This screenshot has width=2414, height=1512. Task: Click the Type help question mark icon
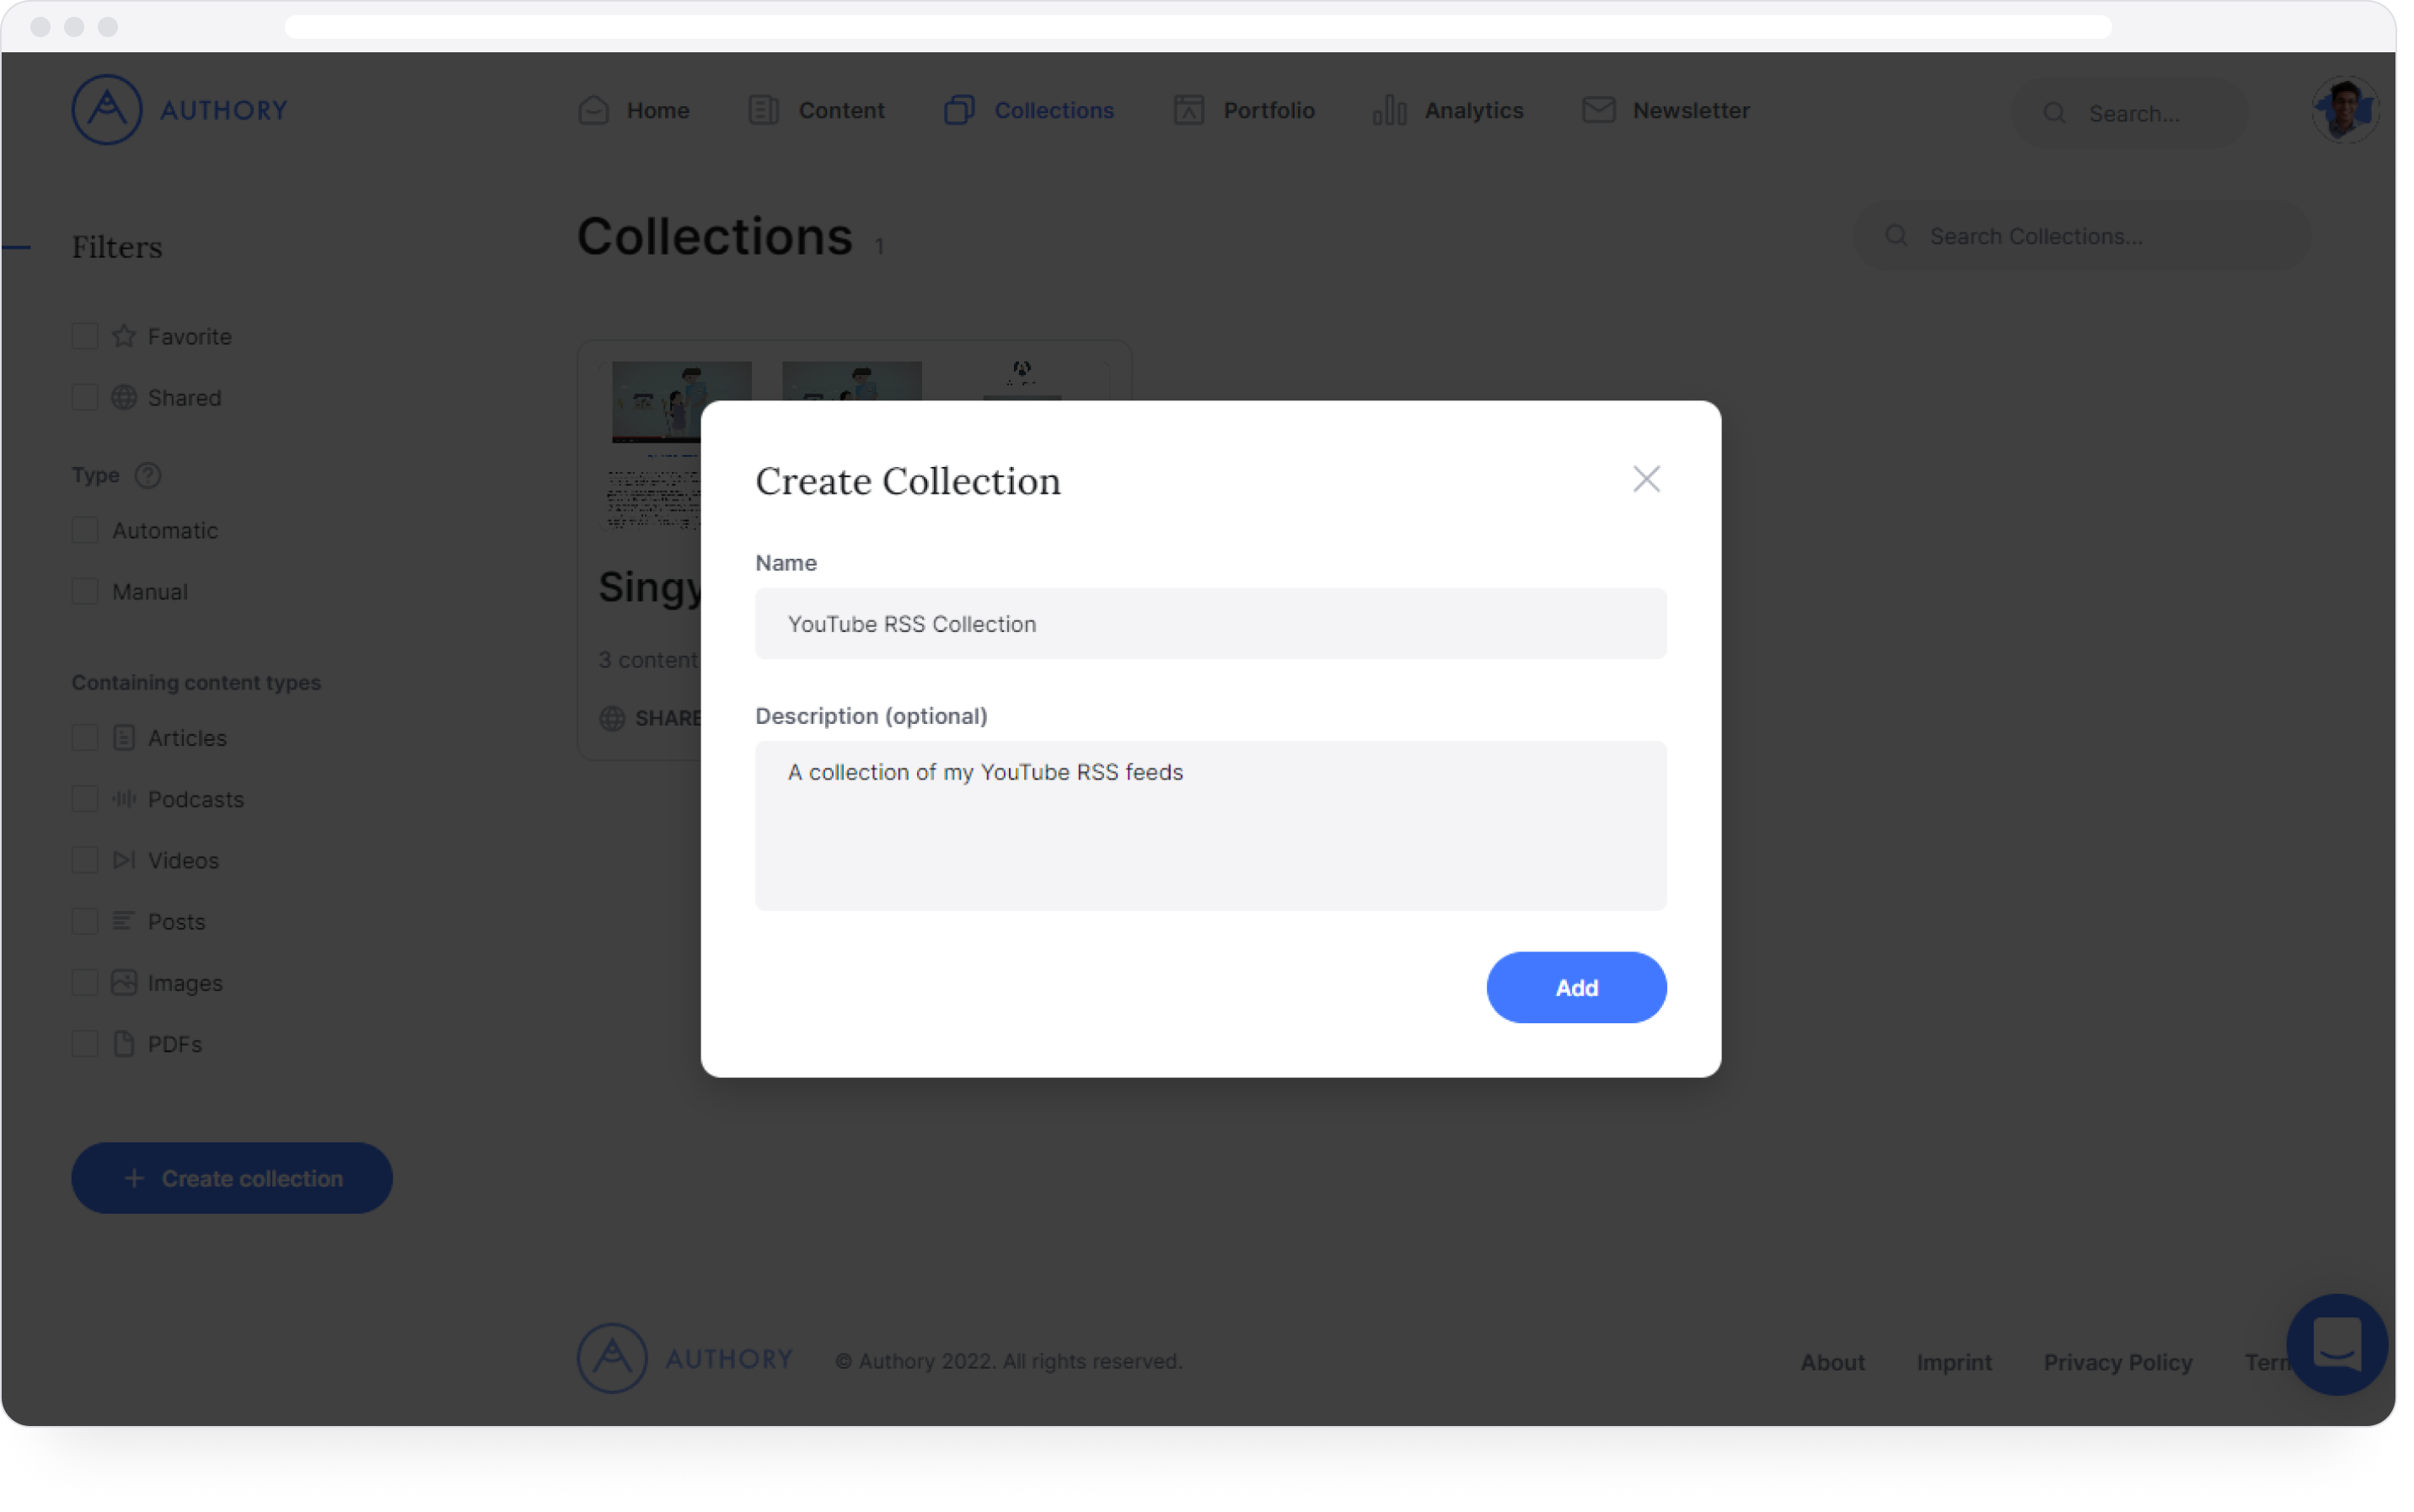point(148,475)
